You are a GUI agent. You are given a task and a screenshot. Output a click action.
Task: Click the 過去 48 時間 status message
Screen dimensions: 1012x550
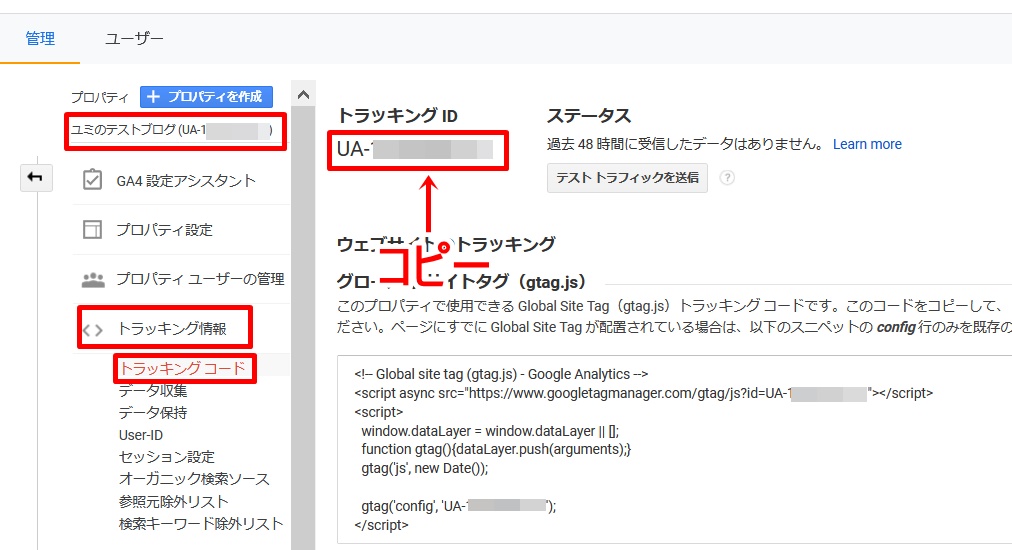click(x=685, y=144)
